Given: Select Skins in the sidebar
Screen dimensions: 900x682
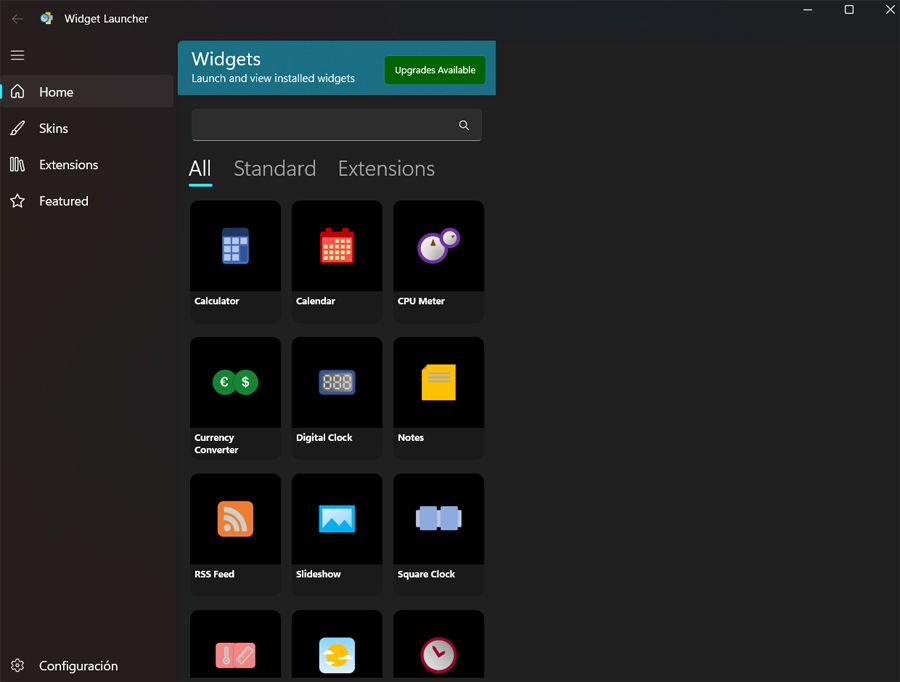Looking at the screenshot, I should tap(55, 128).
